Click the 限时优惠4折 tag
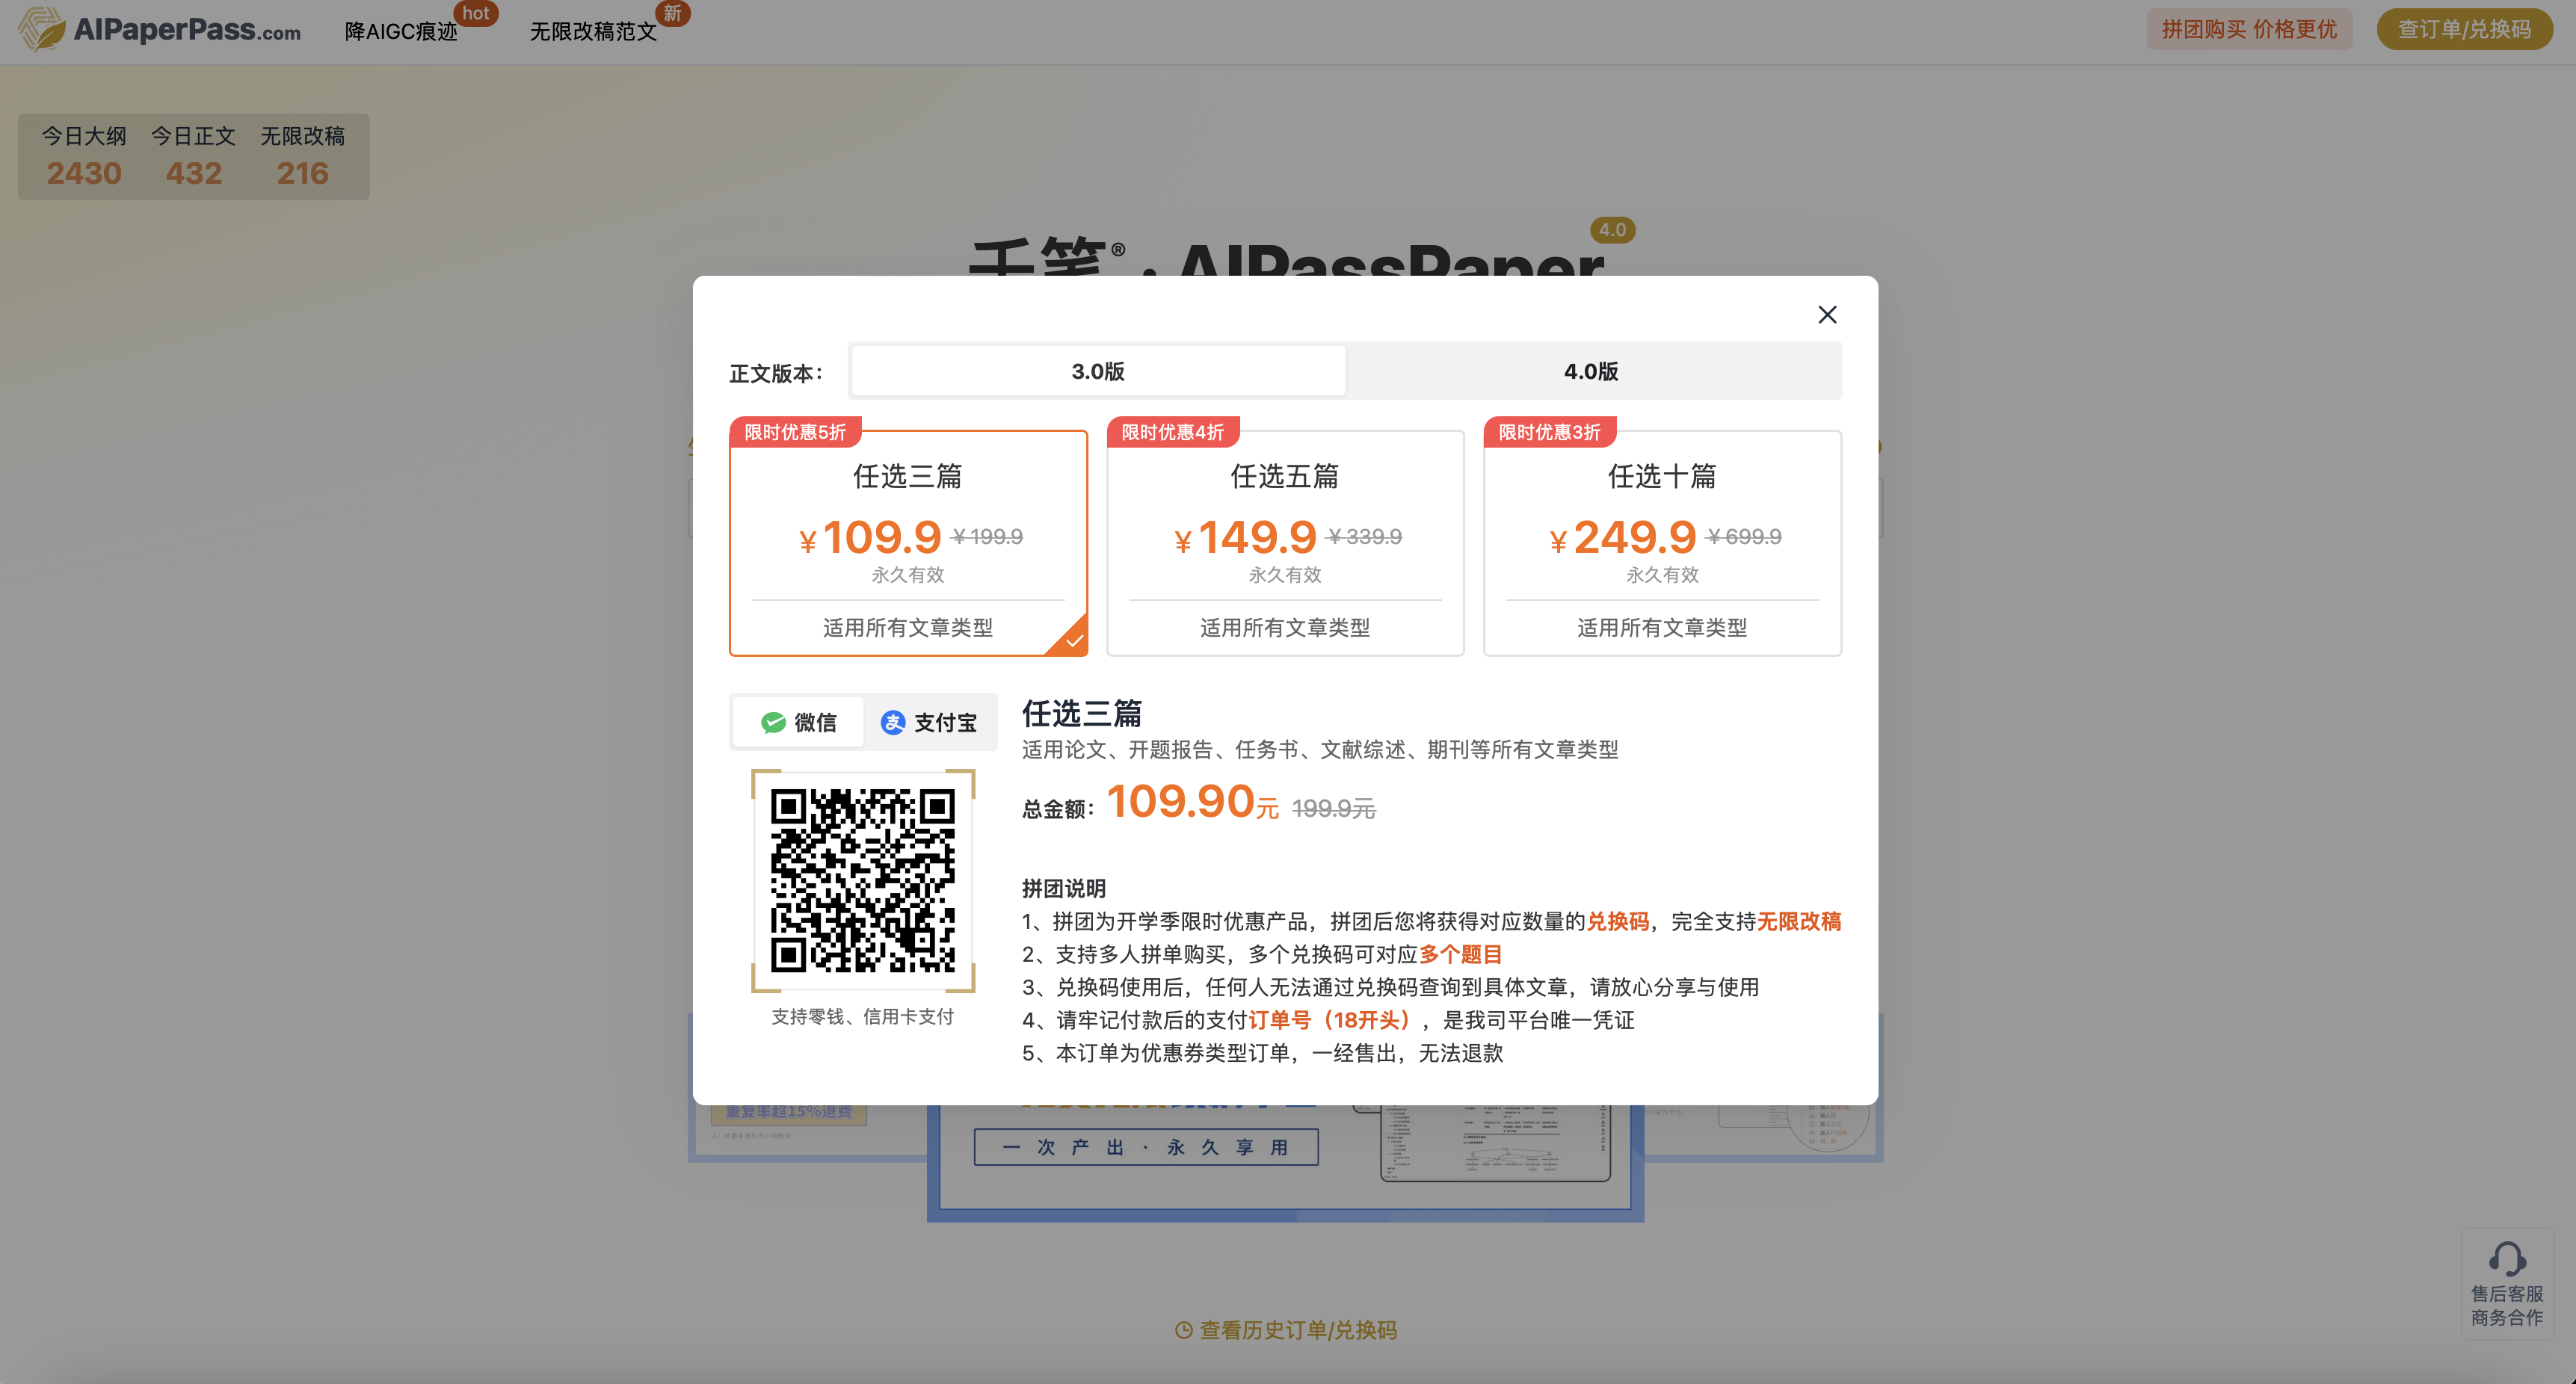Screen dimensions: 2576x1384 click(1172, 432)
